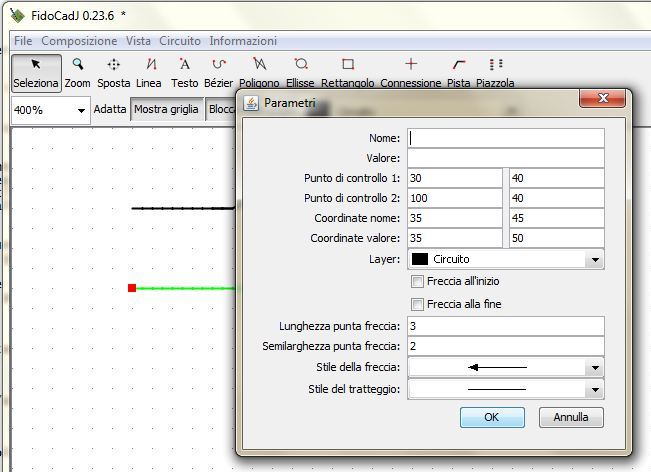Activate the Bézier curve tool
This screenshot has height=472, width=651.
coord(218,72)
